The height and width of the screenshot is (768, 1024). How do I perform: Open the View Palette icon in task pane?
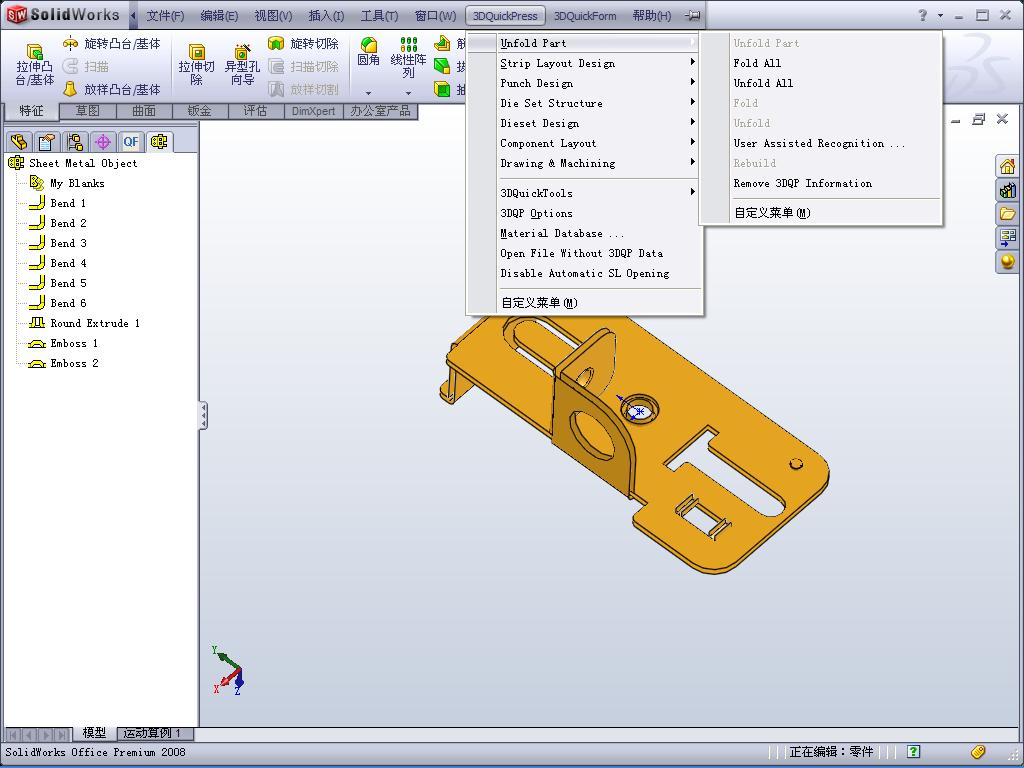(x=1007, y=238)
